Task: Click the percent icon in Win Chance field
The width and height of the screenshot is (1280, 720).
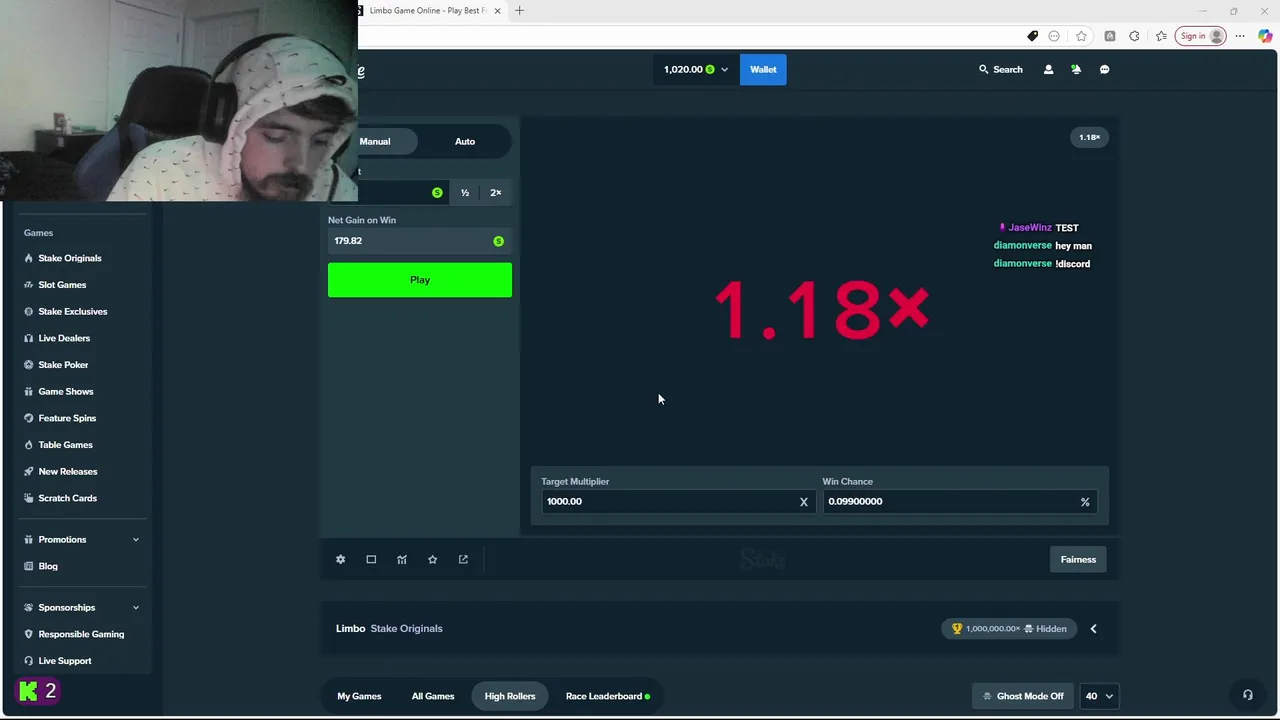Action: 1085,502
